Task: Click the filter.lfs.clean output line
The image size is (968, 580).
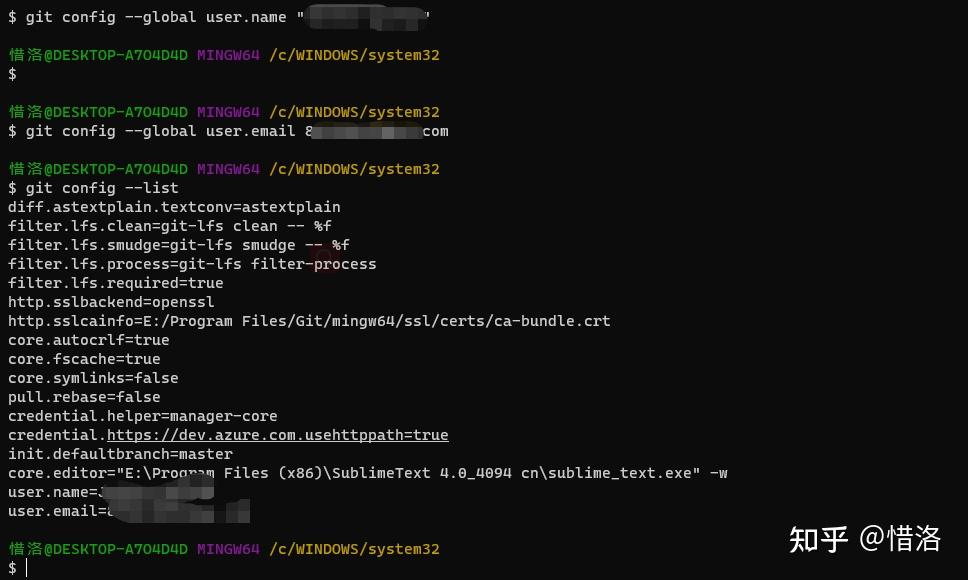Action: [169, 226]
